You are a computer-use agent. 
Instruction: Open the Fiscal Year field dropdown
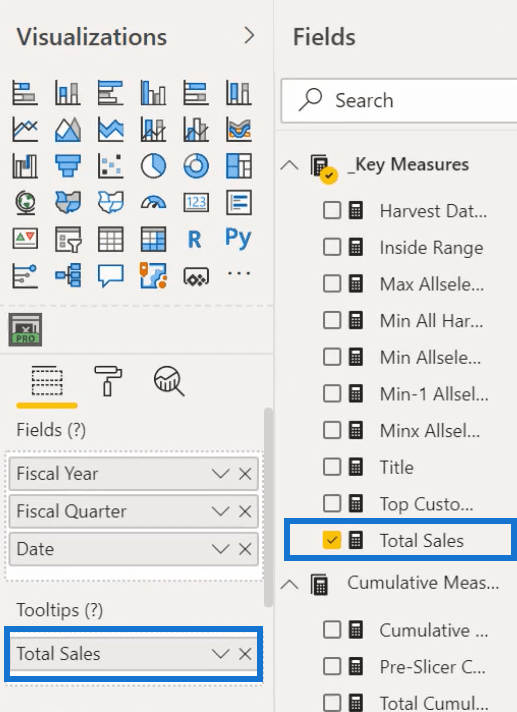click(220, 474)
